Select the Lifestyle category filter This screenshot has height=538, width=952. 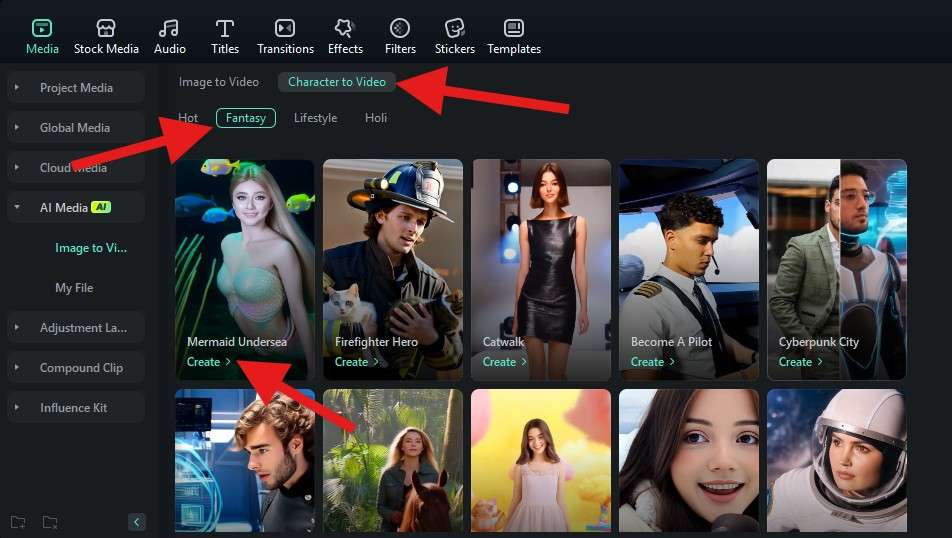(315, 118)
